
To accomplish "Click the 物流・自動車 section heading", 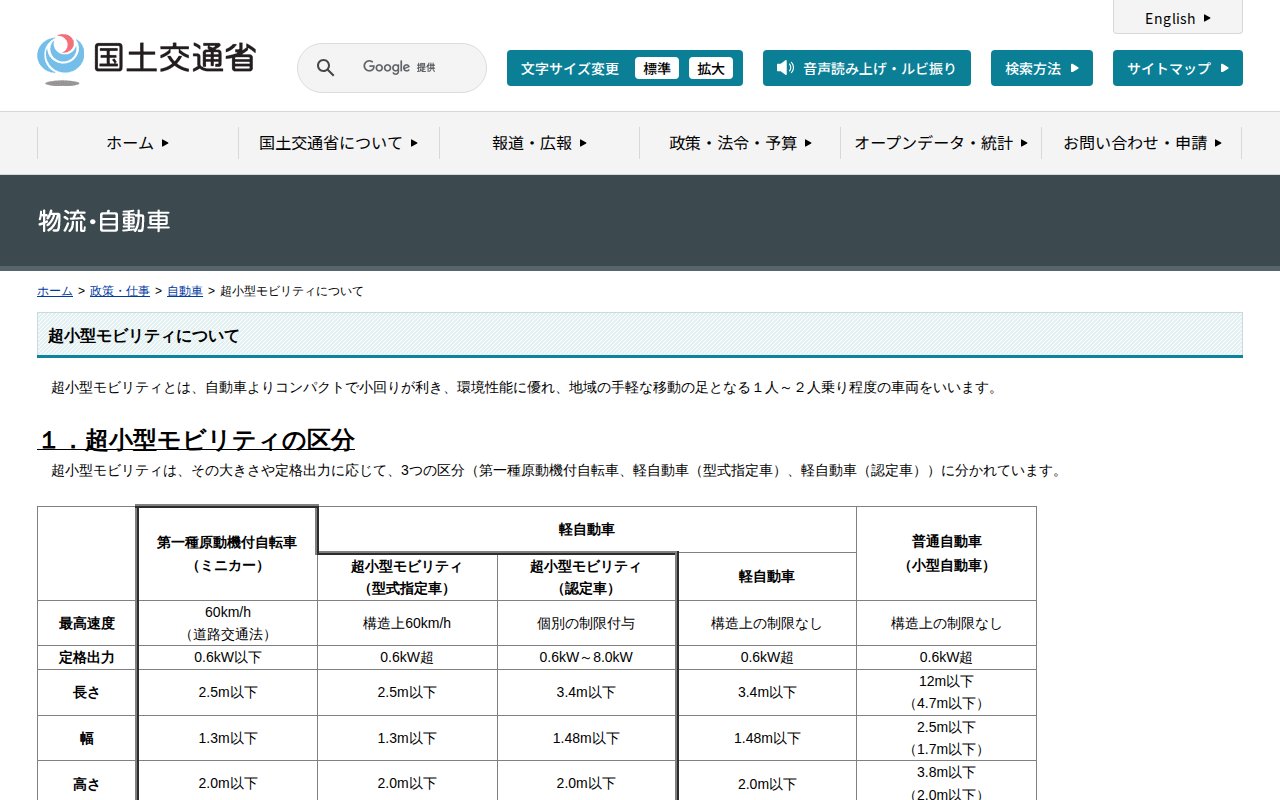I will (104, 221).
